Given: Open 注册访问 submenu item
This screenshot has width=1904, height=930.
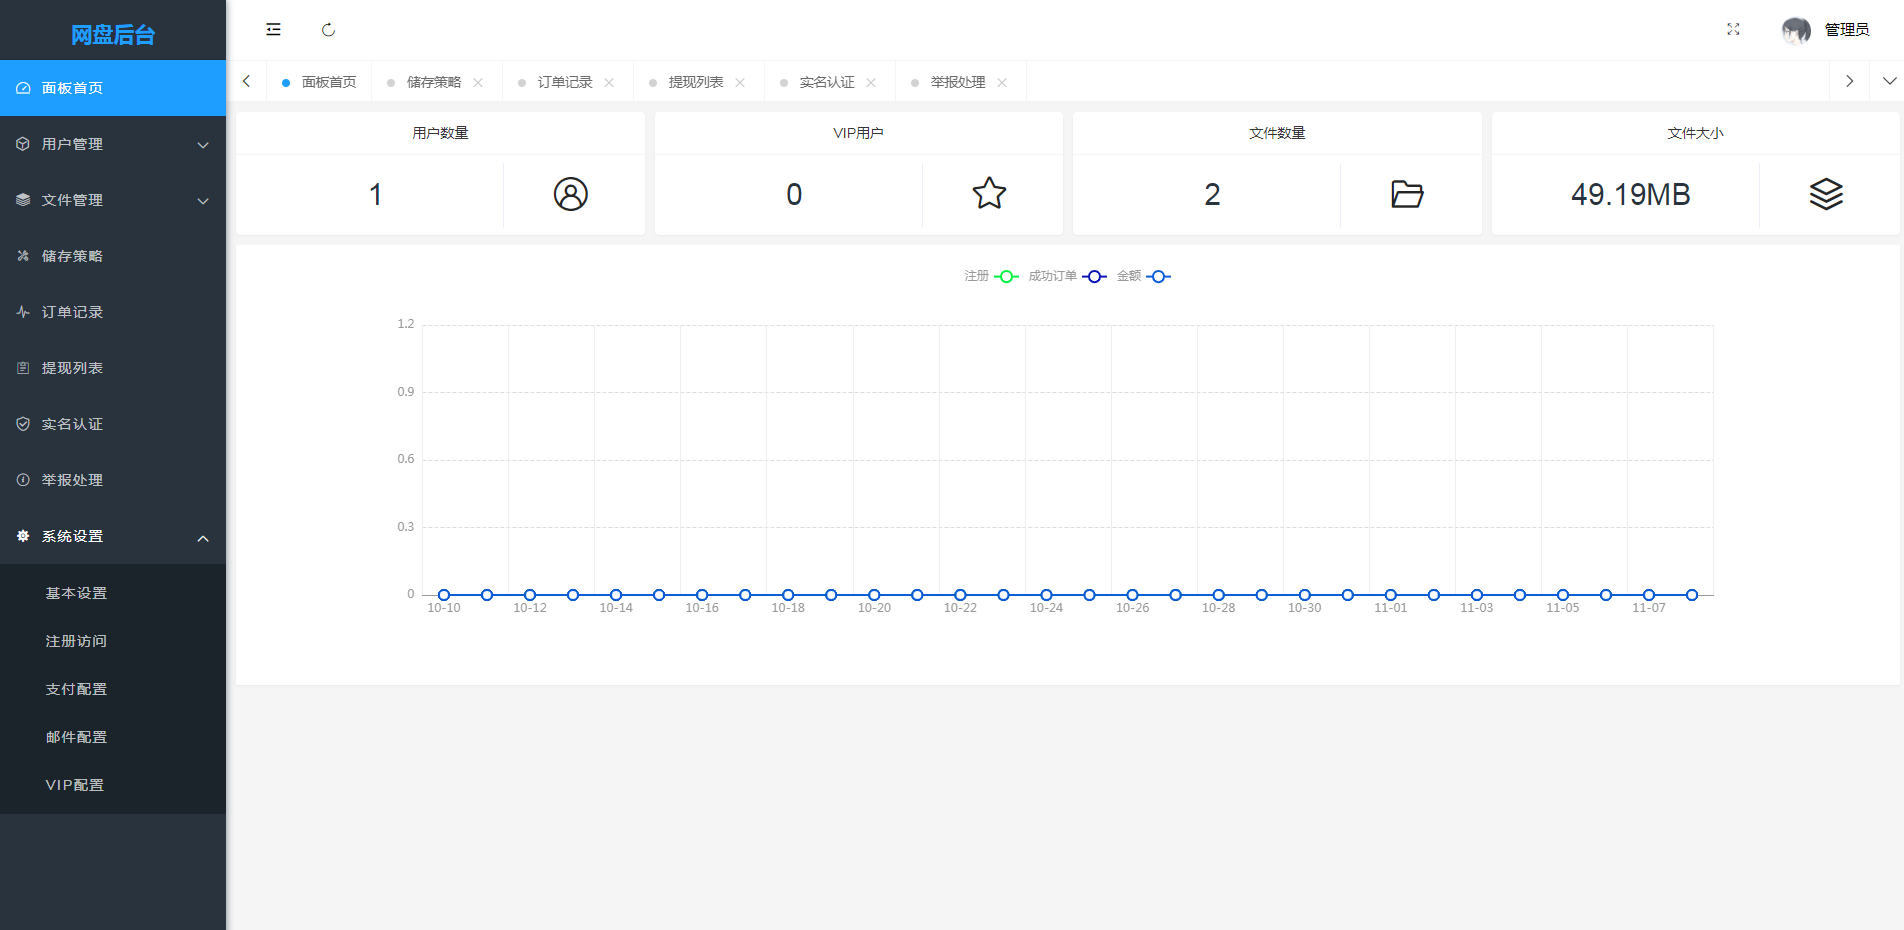Looking at the screenshot, I should pyautogui.click(x=113, y=641).
